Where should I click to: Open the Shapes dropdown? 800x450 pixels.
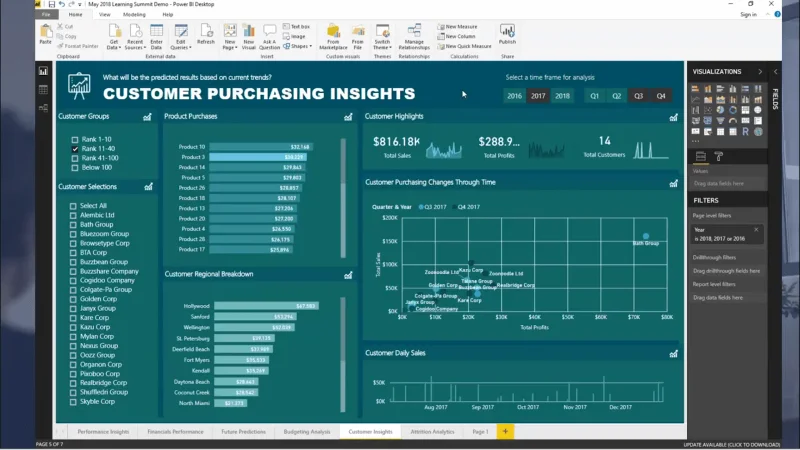click(x=297, y=46)
